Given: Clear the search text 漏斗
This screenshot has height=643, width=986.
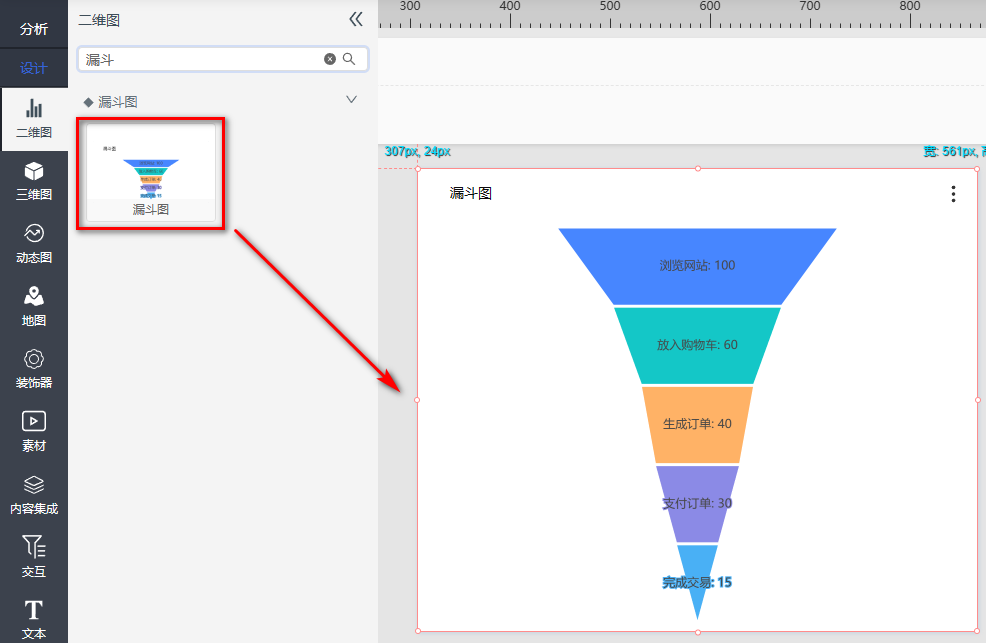Looking at the screenshot, I should tap(330, 59).
